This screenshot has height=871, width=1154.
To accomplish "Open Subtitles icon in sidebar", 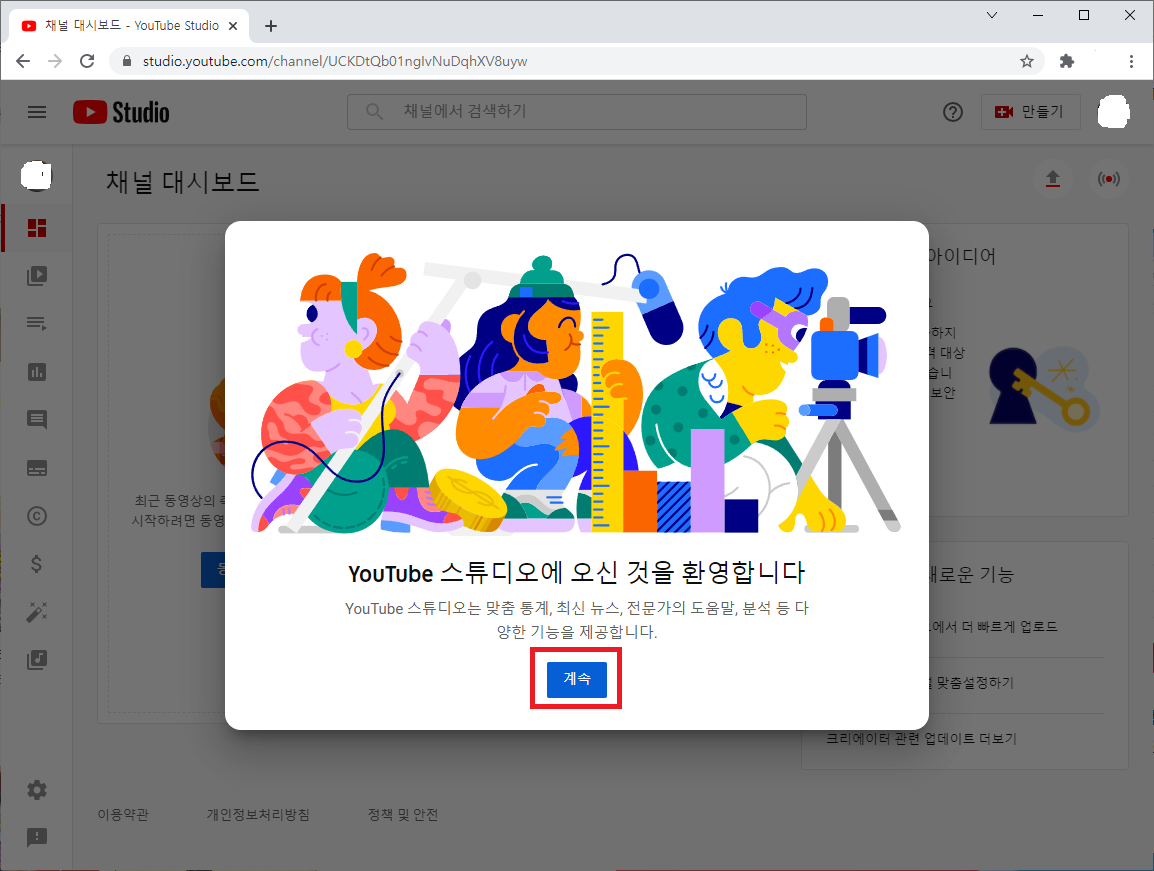I will tap(37, 468).
